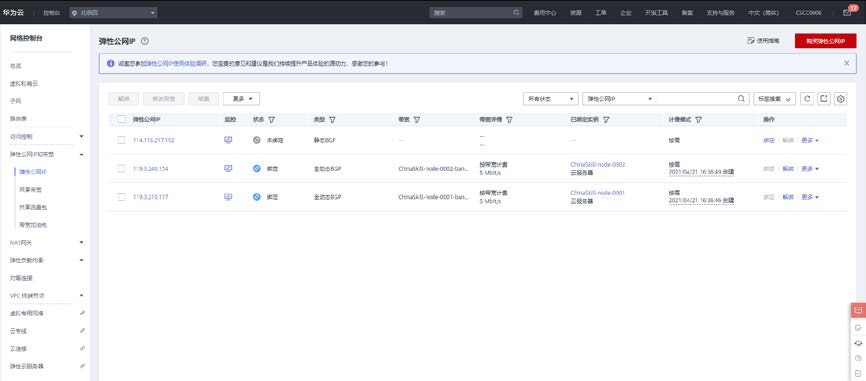Check the box for IP 114.116.217.102
This screenshot has height=381, width=866.
pos(122,140)
